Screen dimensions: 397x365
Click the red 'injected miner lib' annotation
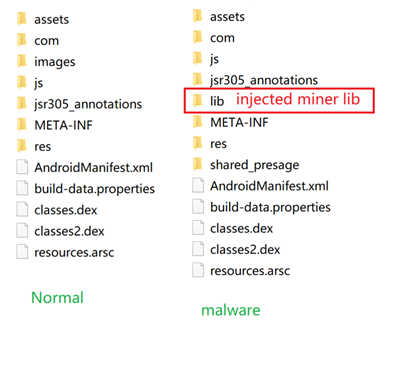(298, 99)
